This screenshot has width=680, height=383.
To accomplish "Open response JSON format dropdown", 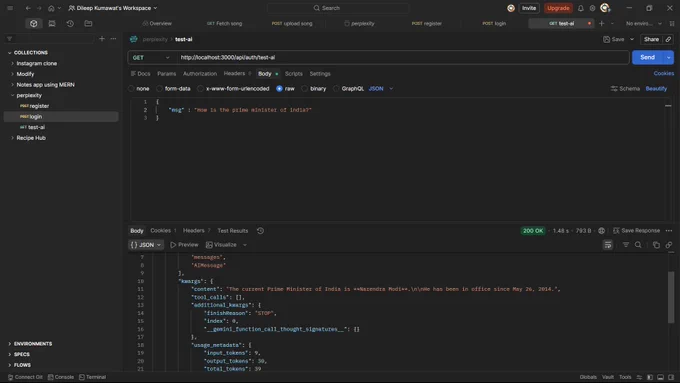I will tap(146, 245).
